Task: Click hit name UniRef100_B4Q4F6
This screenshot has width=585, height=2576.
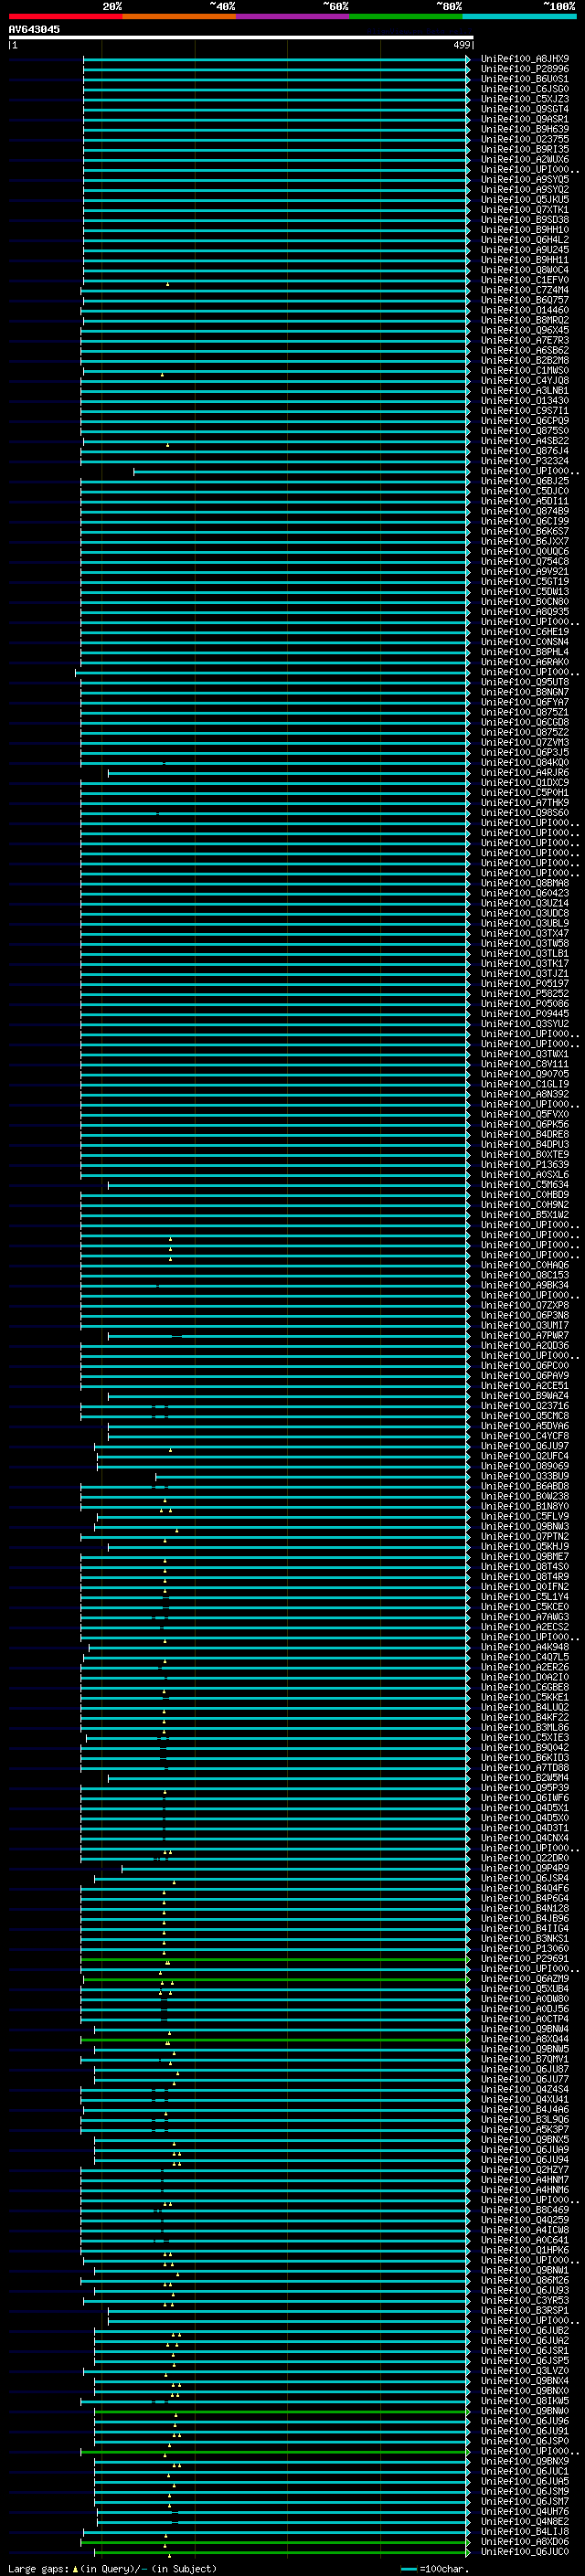Action: (x=524, y=1888)
